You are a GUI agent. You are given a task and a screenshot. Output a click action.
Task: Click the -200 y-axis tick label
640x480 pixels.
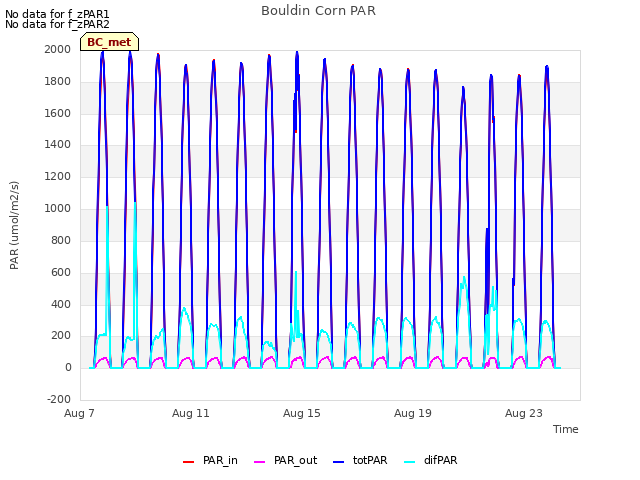point(59,399)
